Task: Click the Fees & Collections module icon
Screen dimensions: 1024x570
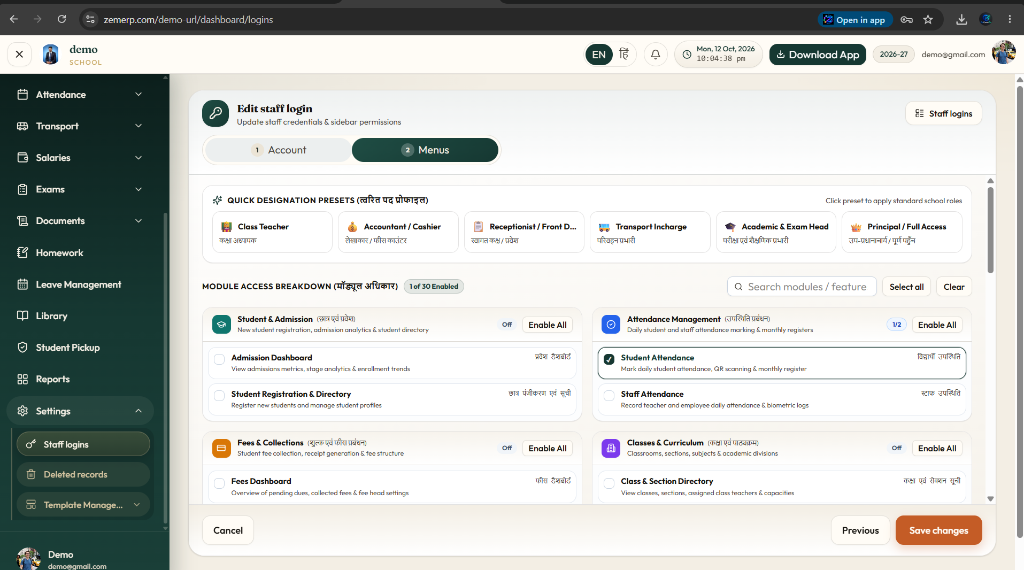Action: (x=221, y=448)
